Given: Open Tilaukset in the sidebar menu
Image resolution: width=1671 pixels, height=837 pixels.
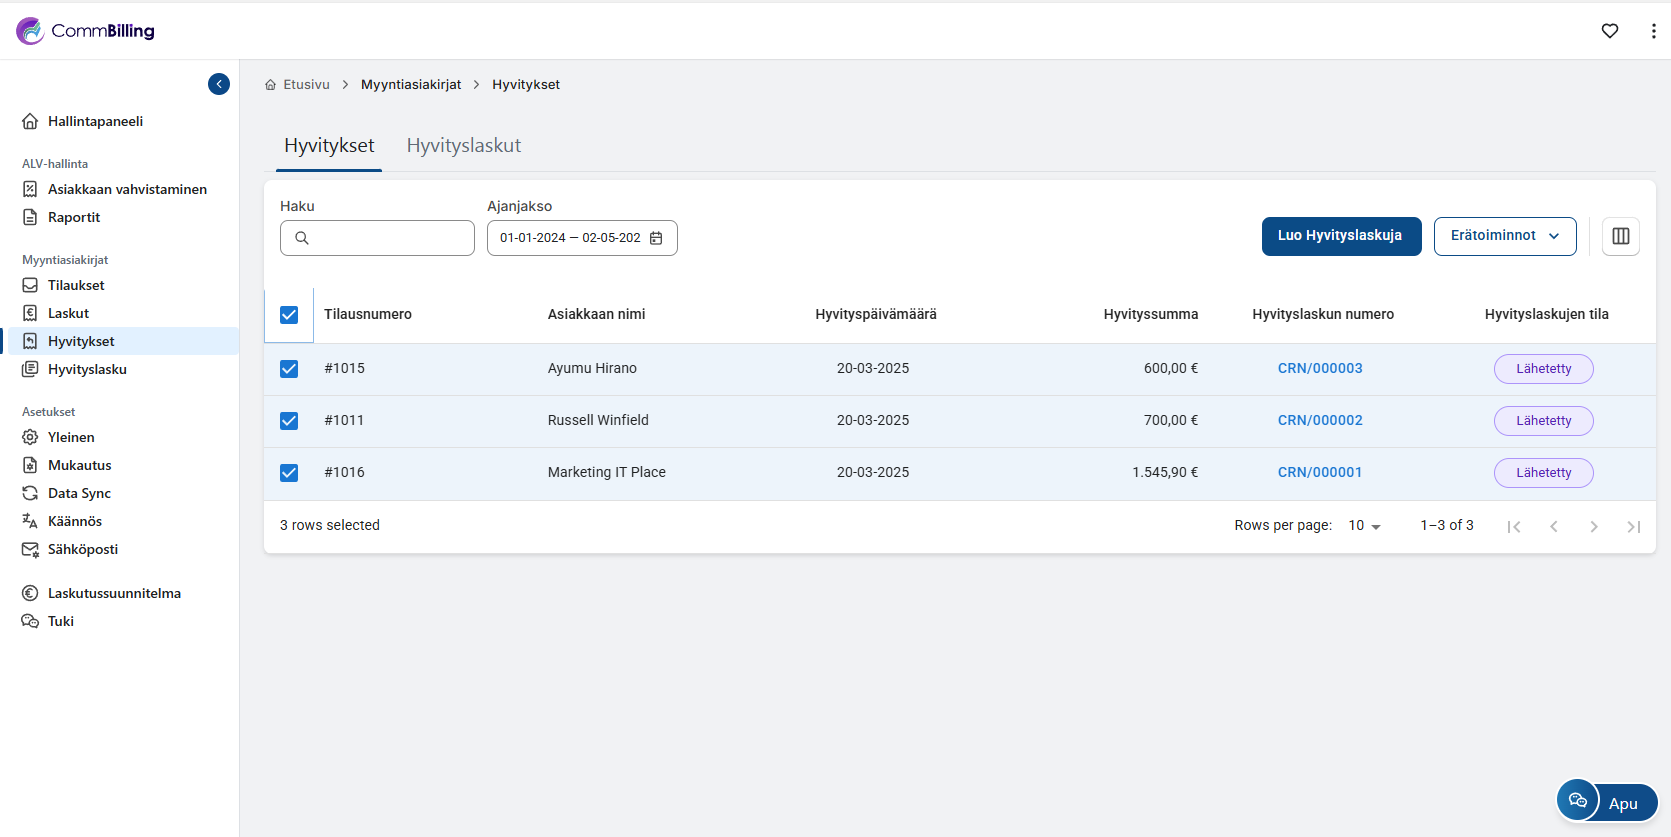Looking at the screenshot, I should tap(76, 285).
